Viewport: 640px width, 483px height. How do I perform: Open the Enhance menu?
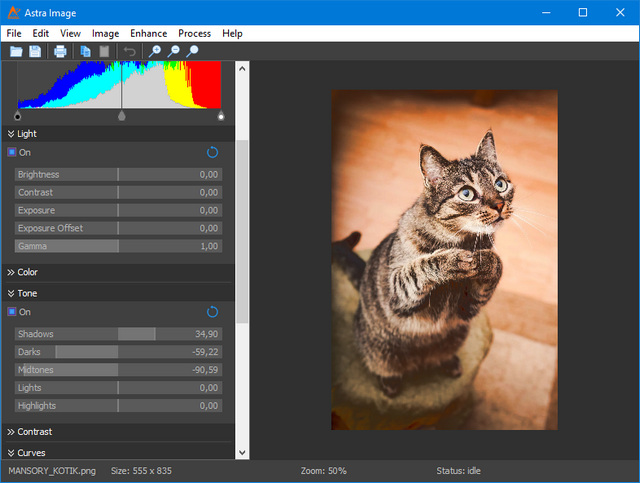click(x=148, y=33)
